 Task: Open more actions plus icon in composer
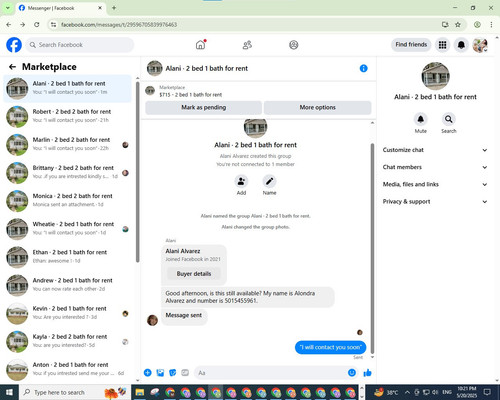148,373
